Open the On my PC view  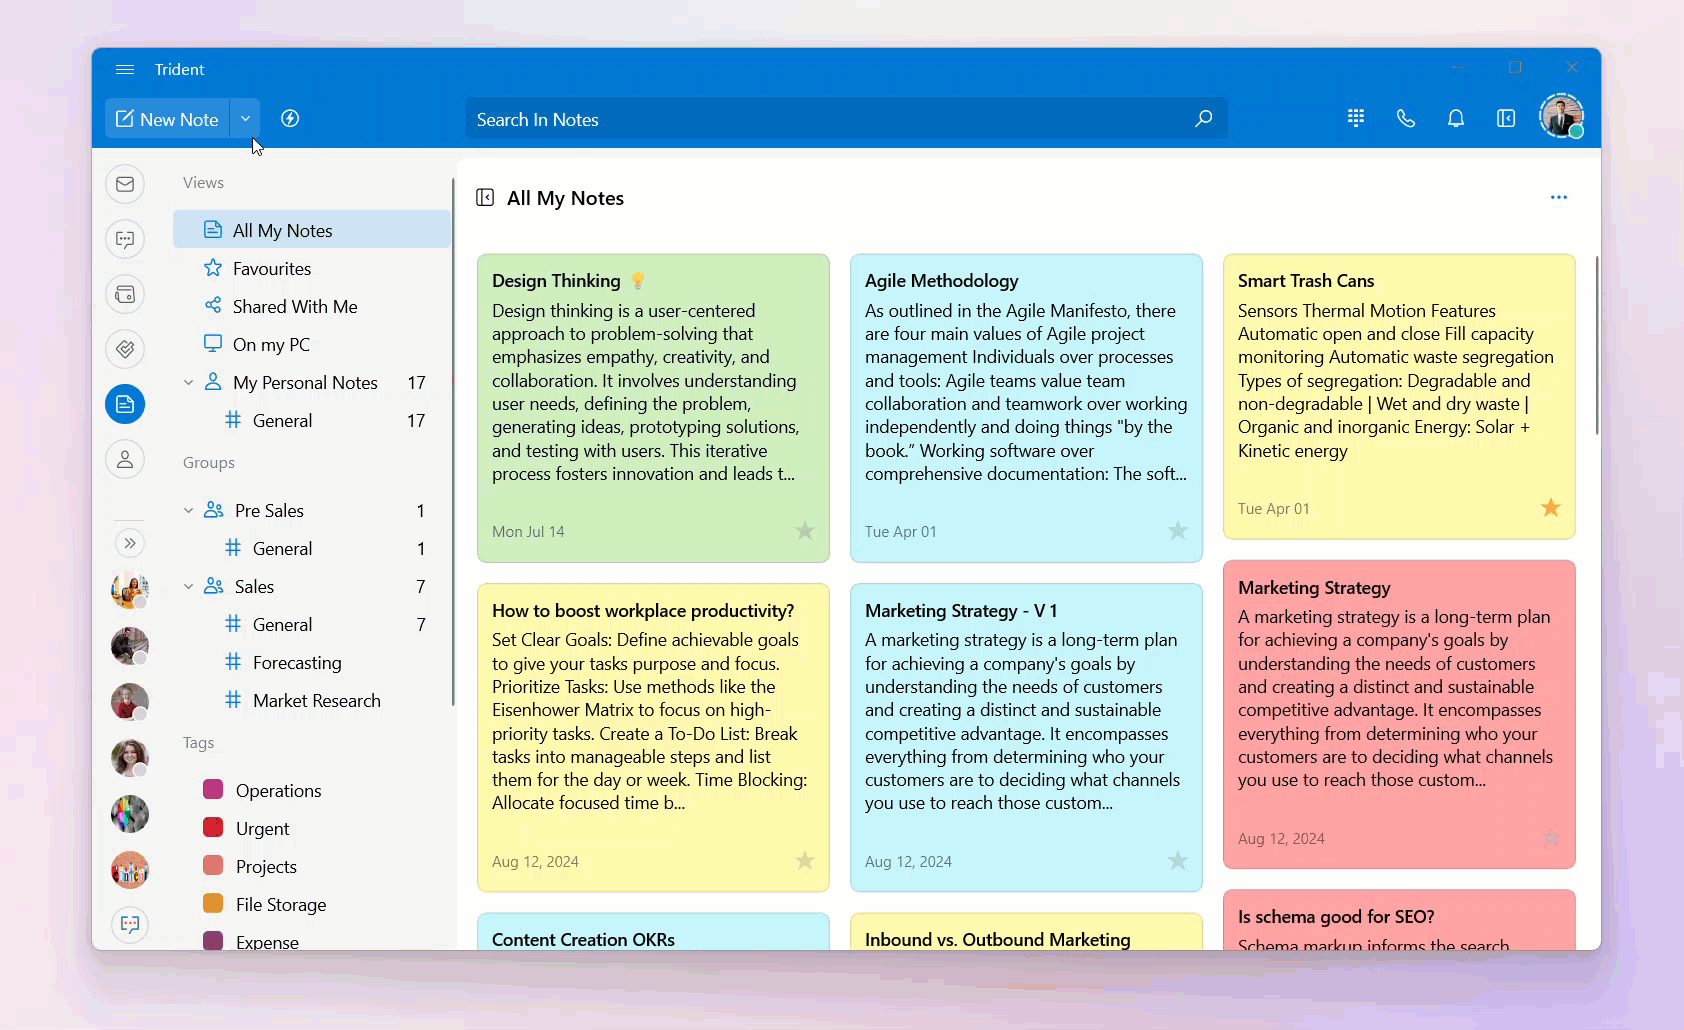[x=312, y=344]
